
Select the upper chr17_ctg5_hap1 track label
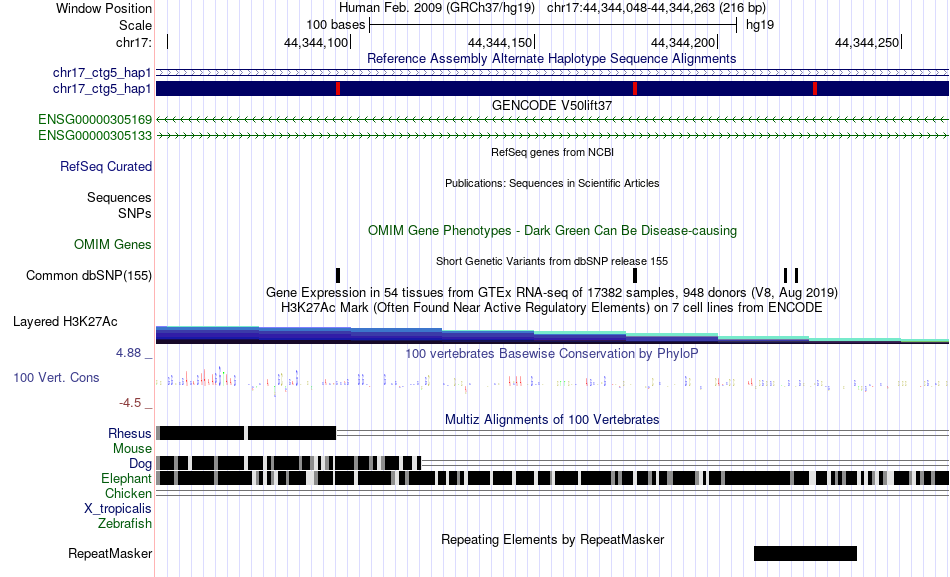(x=102, y=73)
